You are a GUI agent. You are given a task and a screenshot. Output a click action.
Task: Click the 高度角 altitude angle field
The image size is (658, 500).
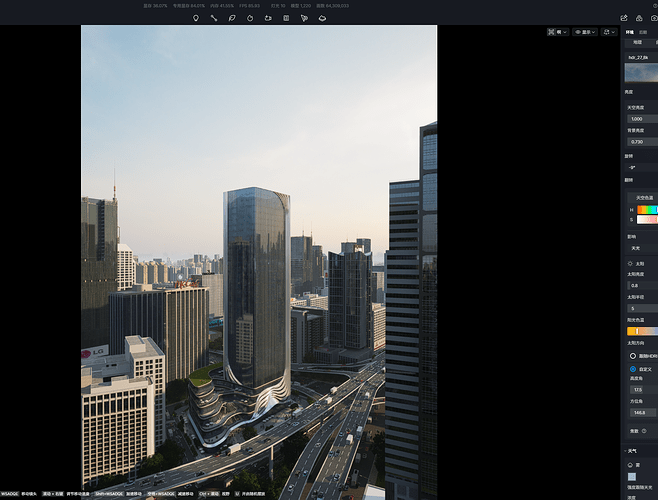tap(643, 390)
